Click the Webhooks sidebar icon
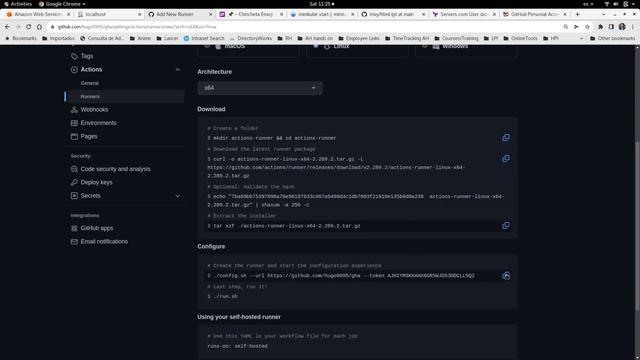This screenshot has height=360, width=640. [x=74, y=110]
